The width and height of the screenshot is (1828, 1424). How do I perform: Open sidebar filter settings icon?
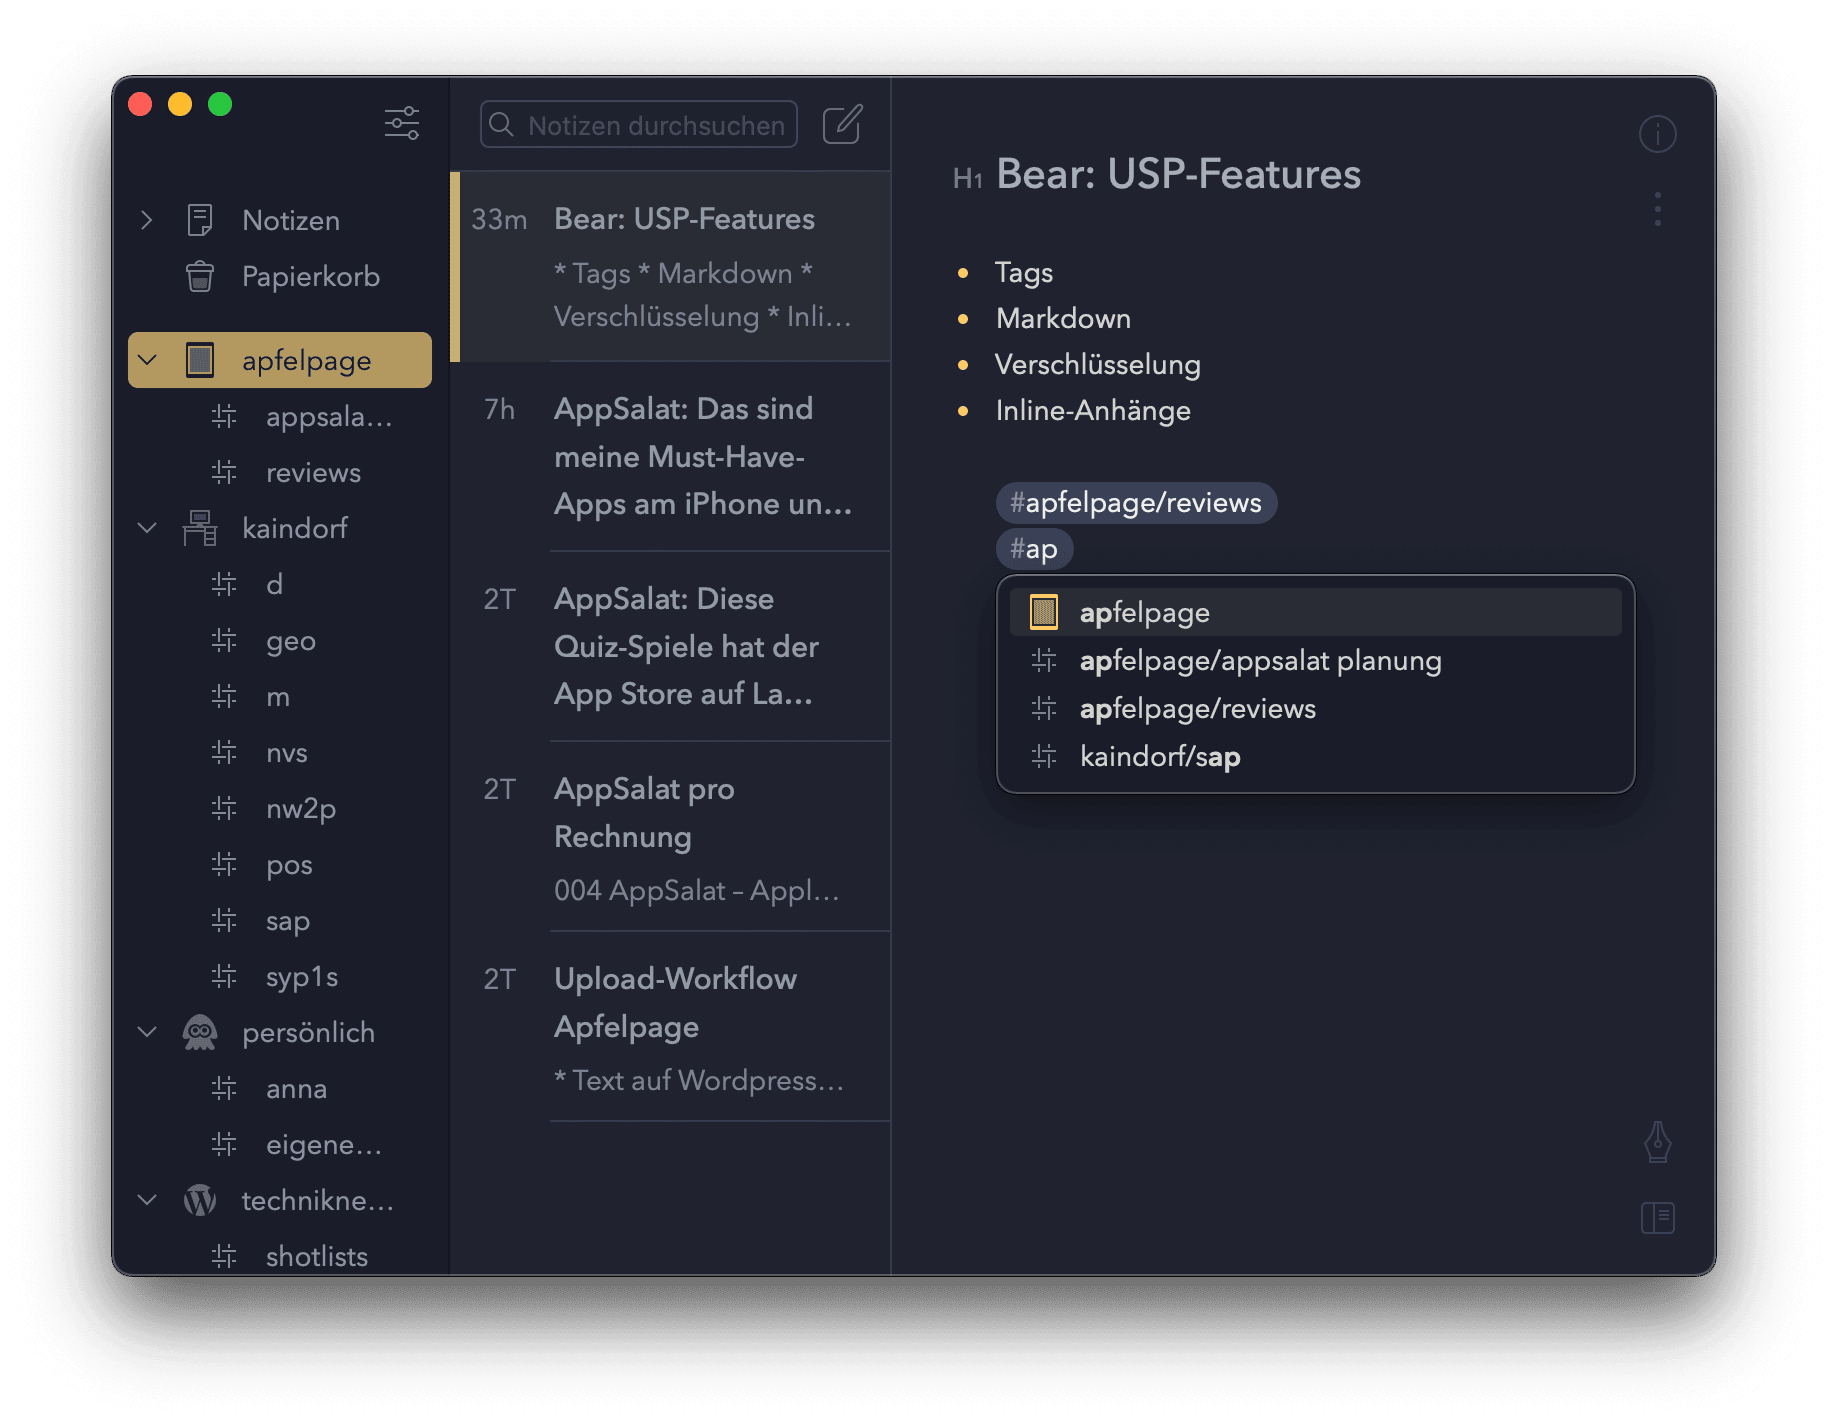pos(402,123)
